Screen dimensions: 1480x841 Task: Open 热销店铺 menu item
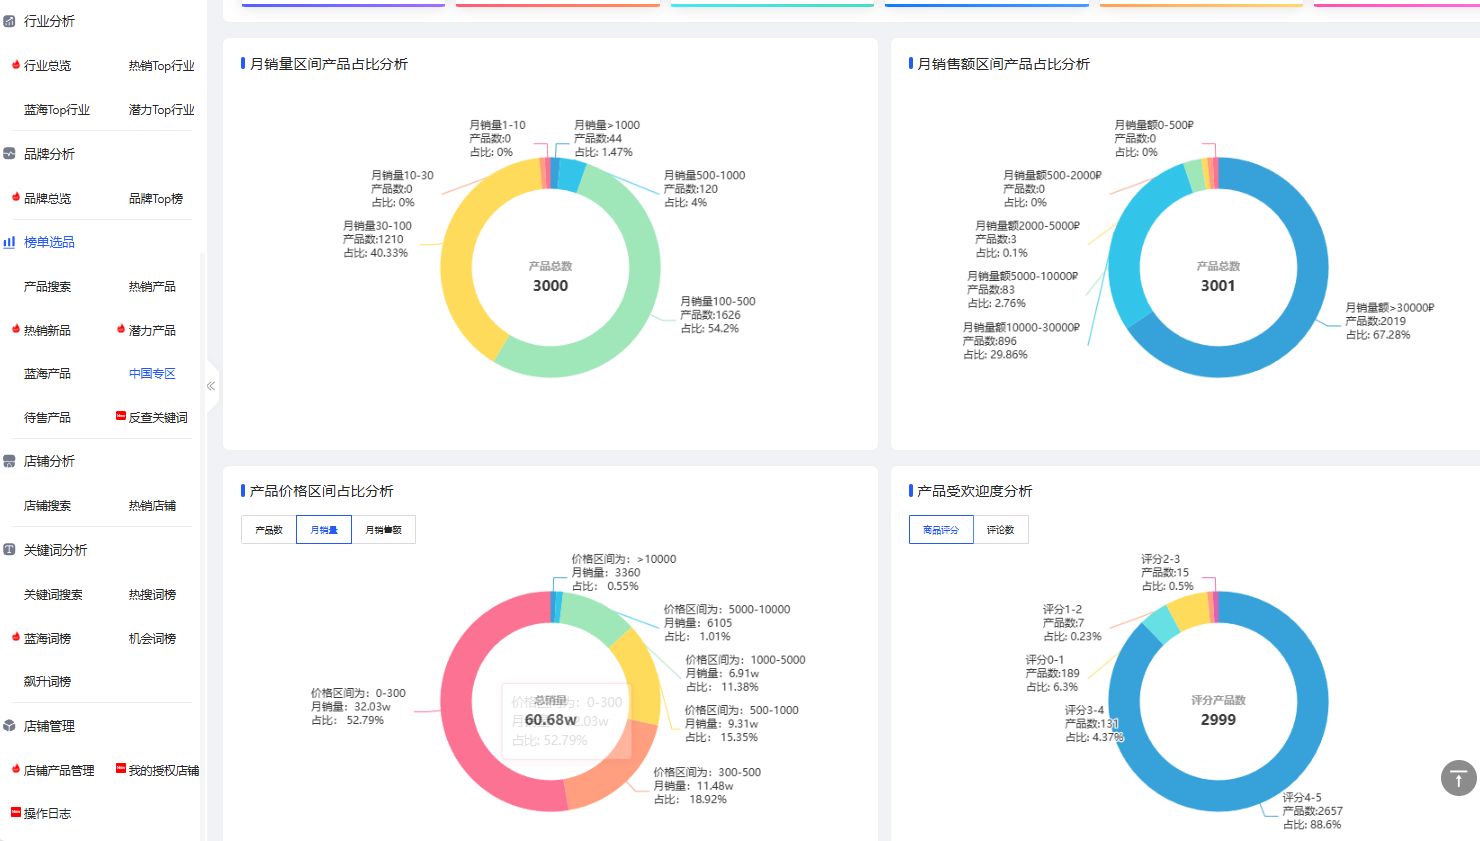(152, 506)
